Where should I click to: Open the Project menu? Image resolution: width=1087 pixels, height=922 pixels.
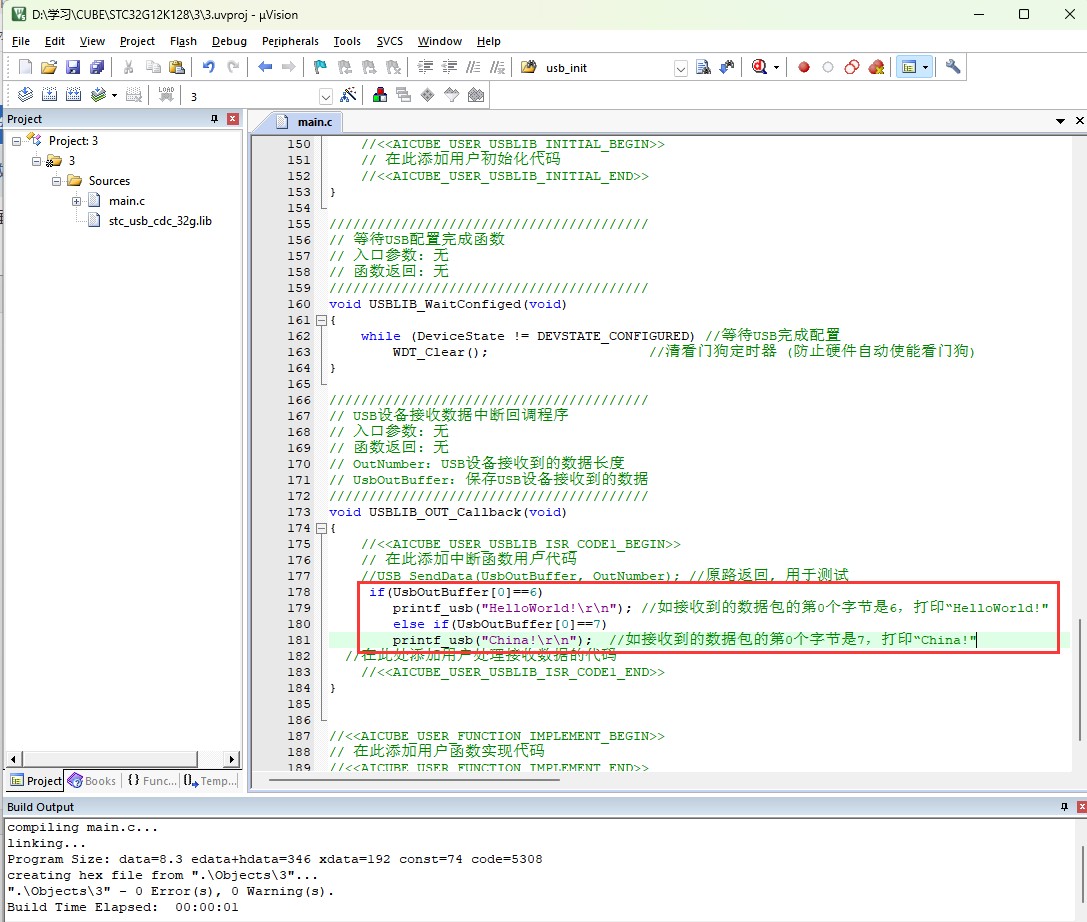click(x=137, y=41)
